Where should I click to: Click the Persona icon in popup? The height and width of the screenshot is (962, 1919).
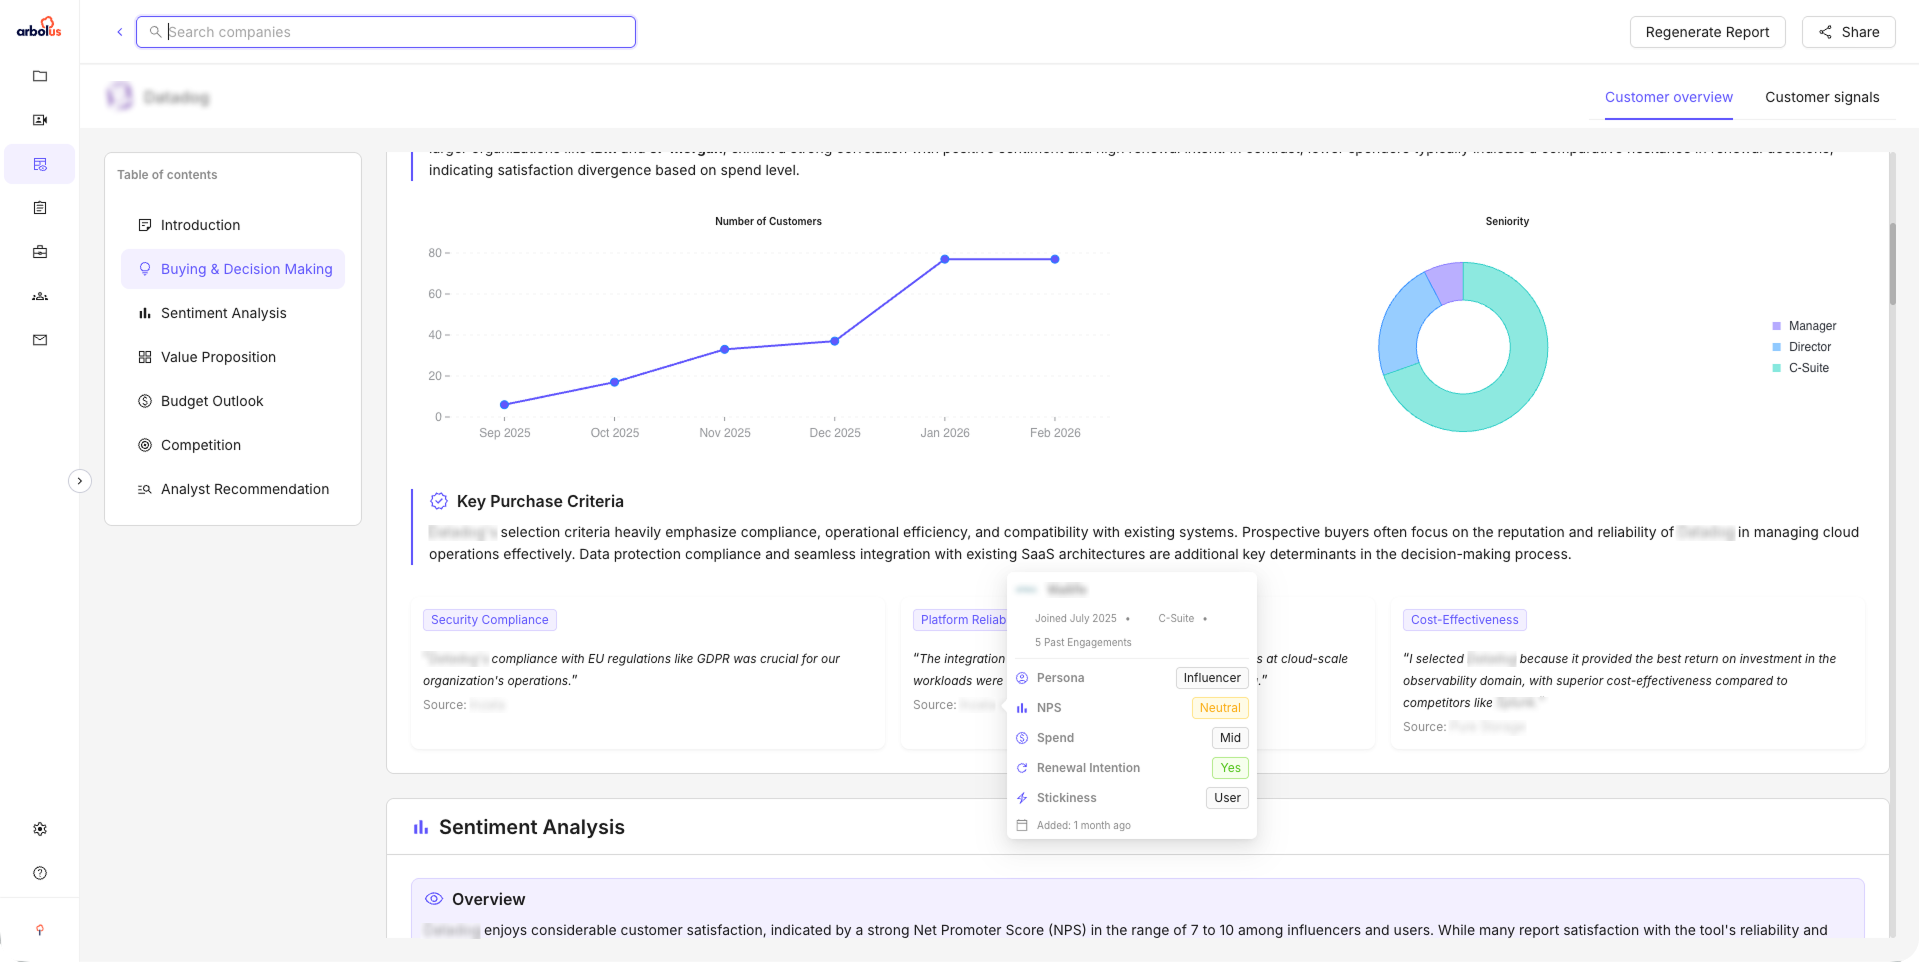1022,678
